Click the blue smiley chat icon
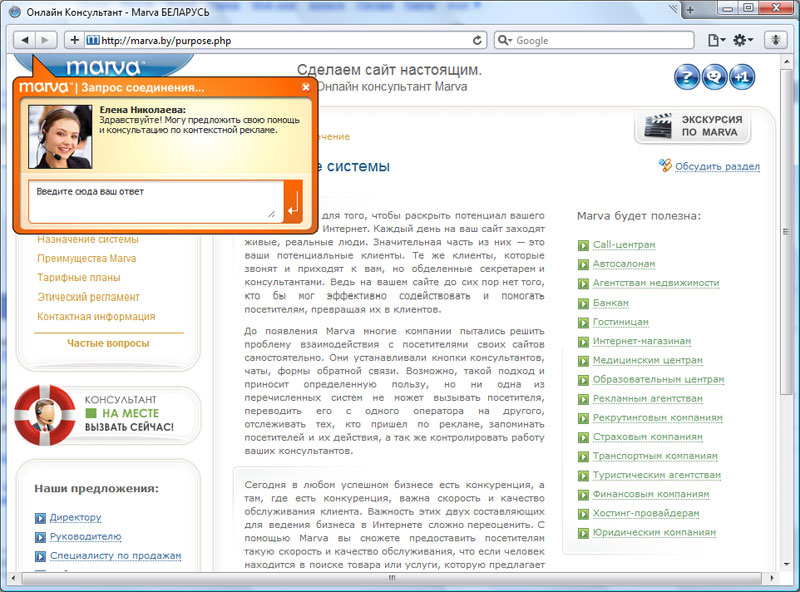Image resolution: width=800 pixels, height=592 pixels. (714, 76)
